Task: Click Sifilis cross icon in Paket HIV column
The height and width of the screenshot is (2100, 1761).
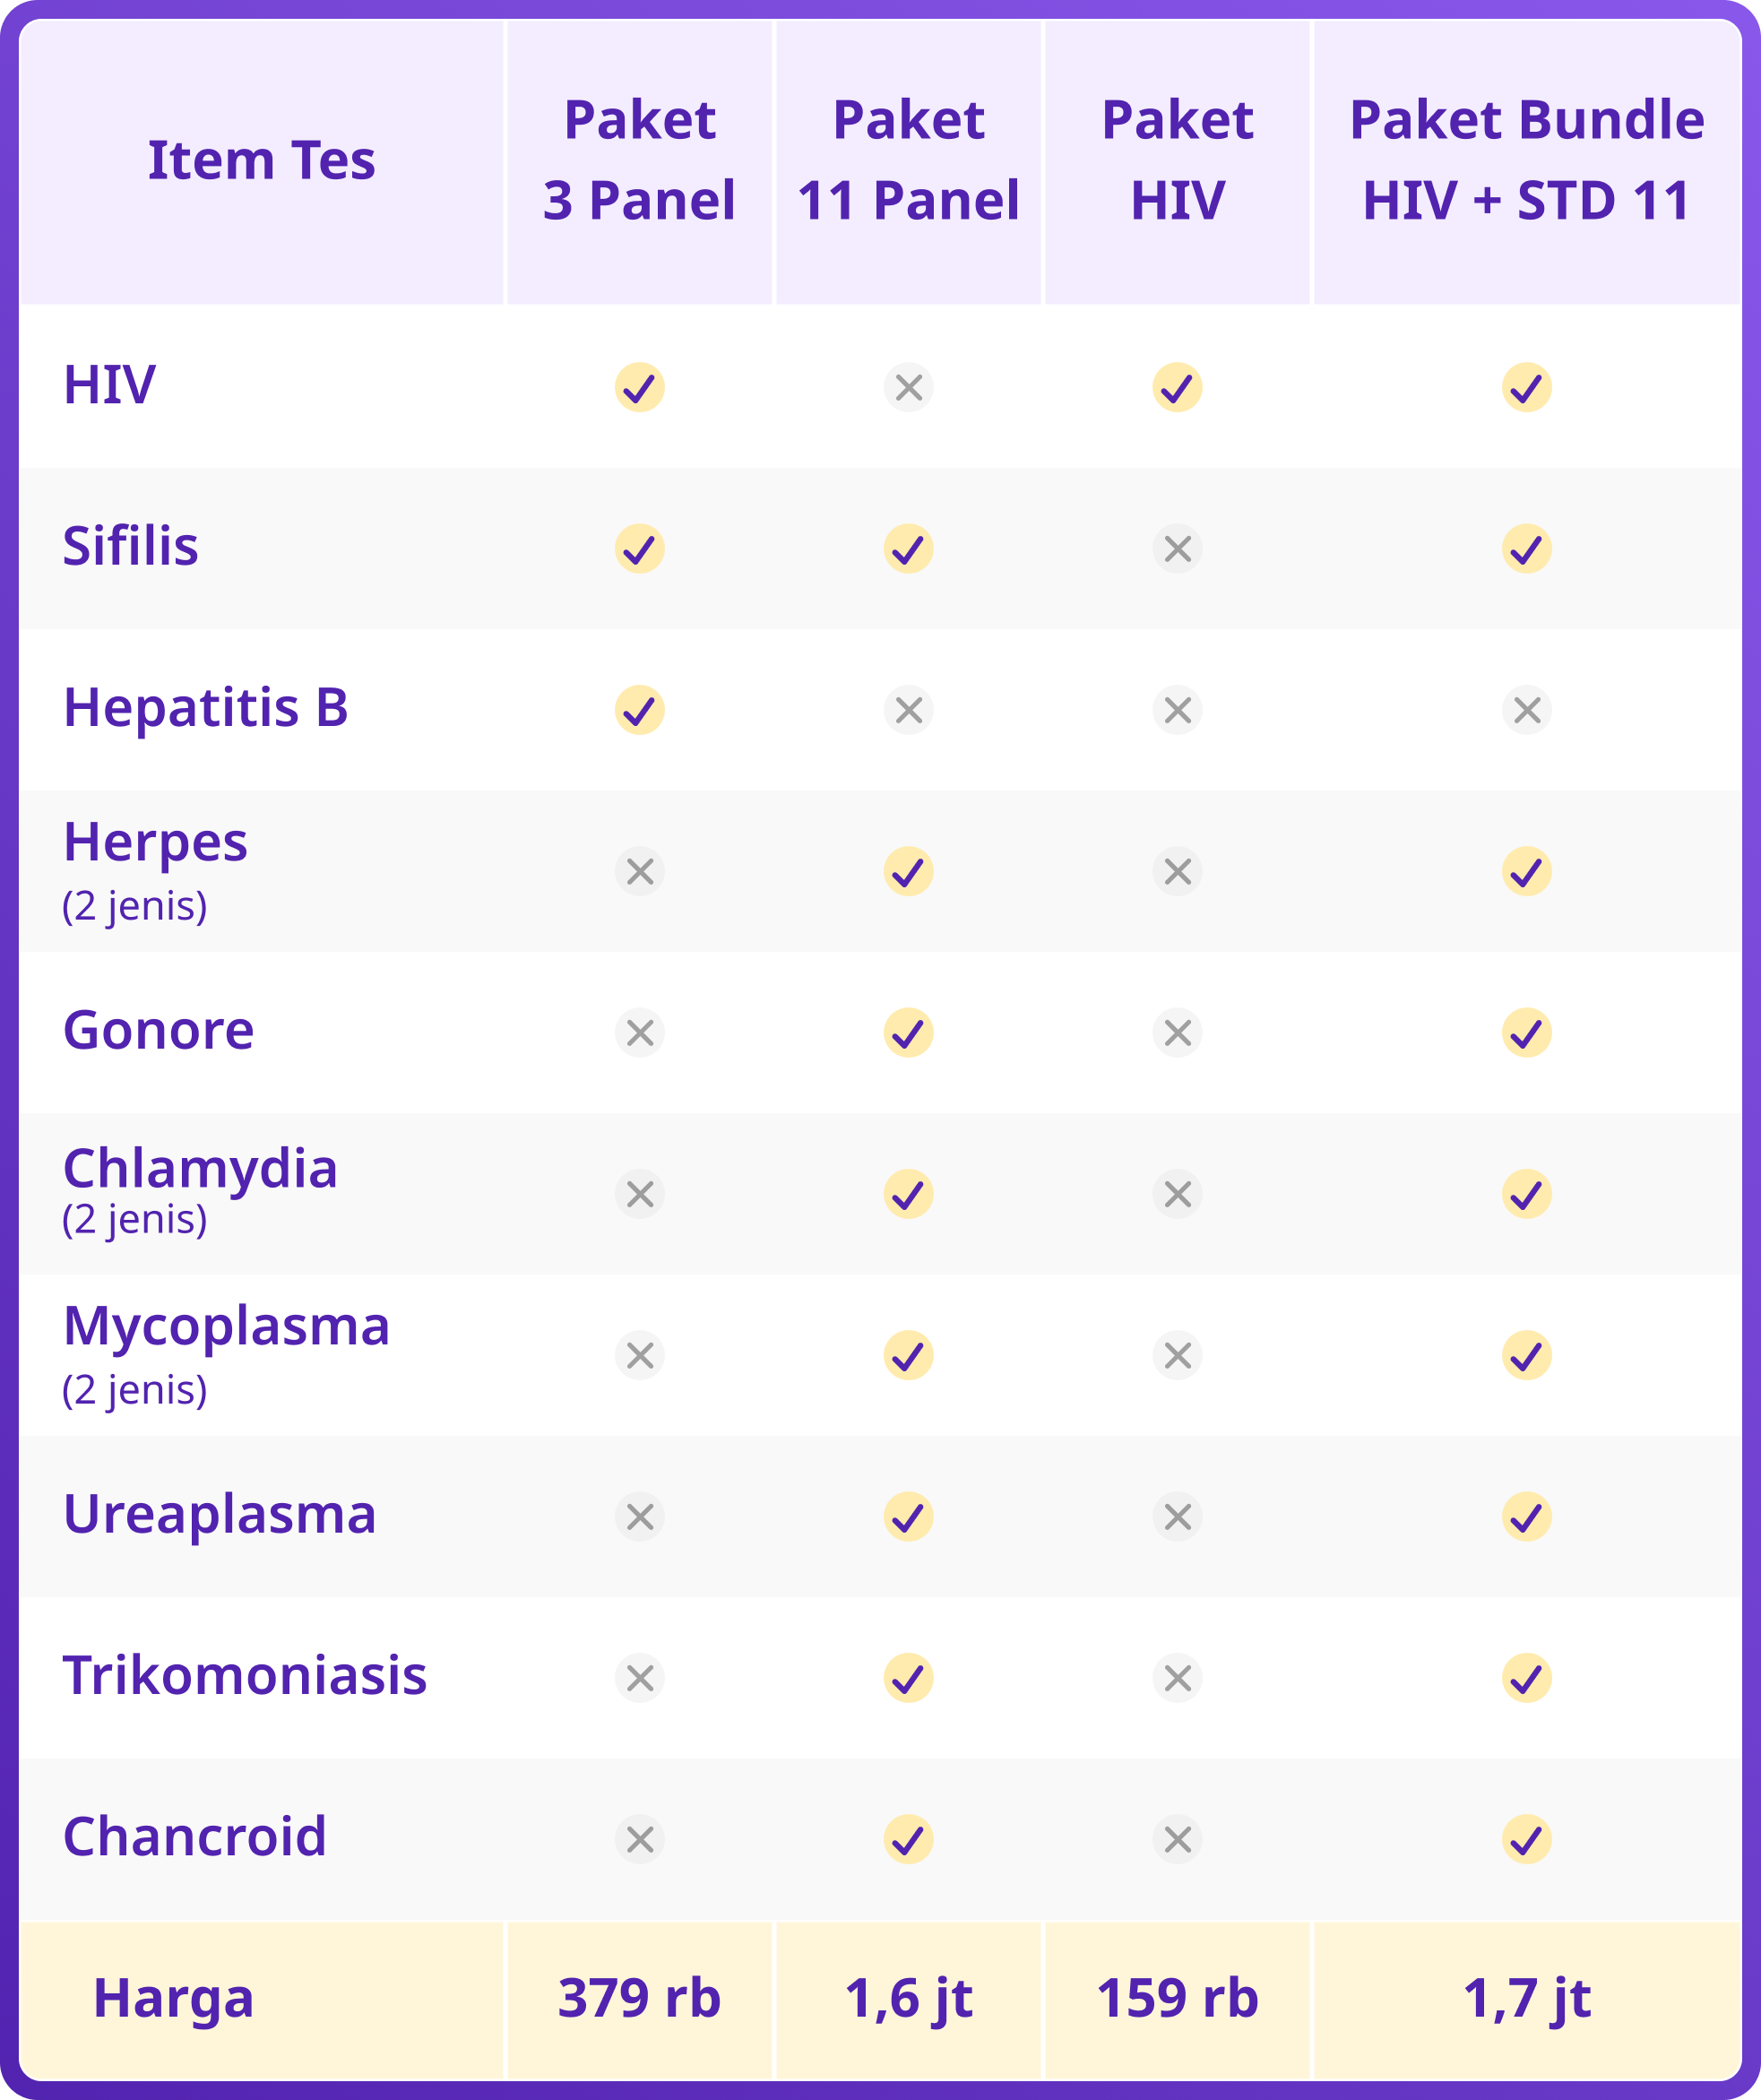Action: (x=1177, y=548)
